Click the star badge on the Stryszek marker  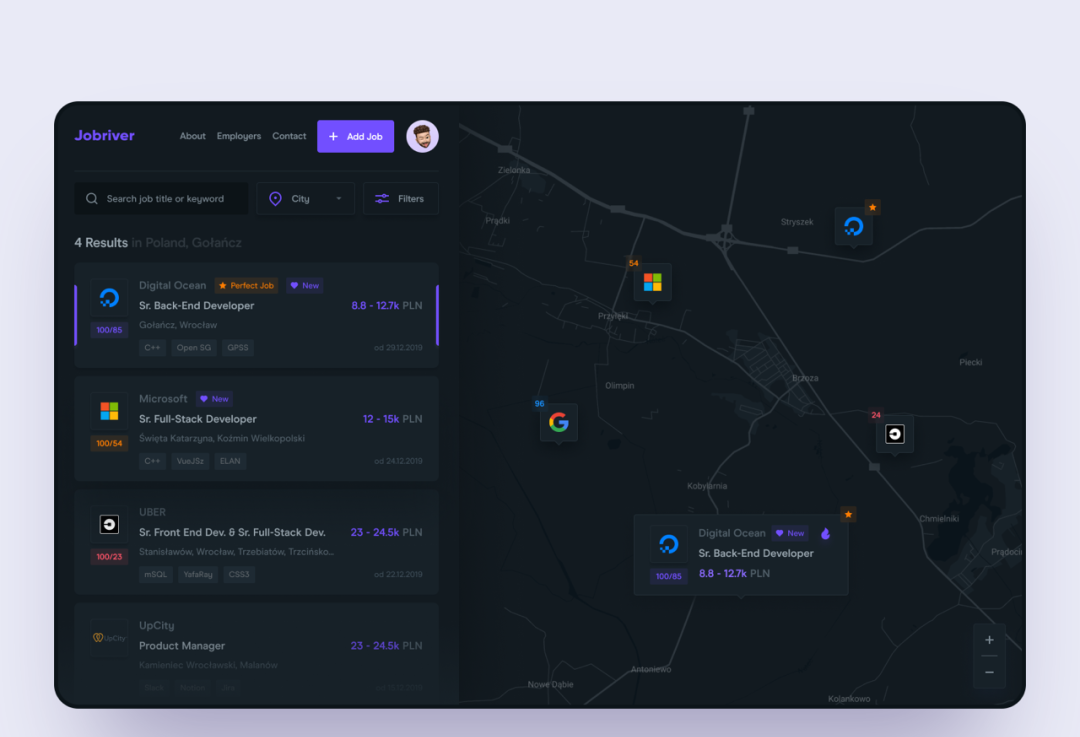click(x=873, y=207)
